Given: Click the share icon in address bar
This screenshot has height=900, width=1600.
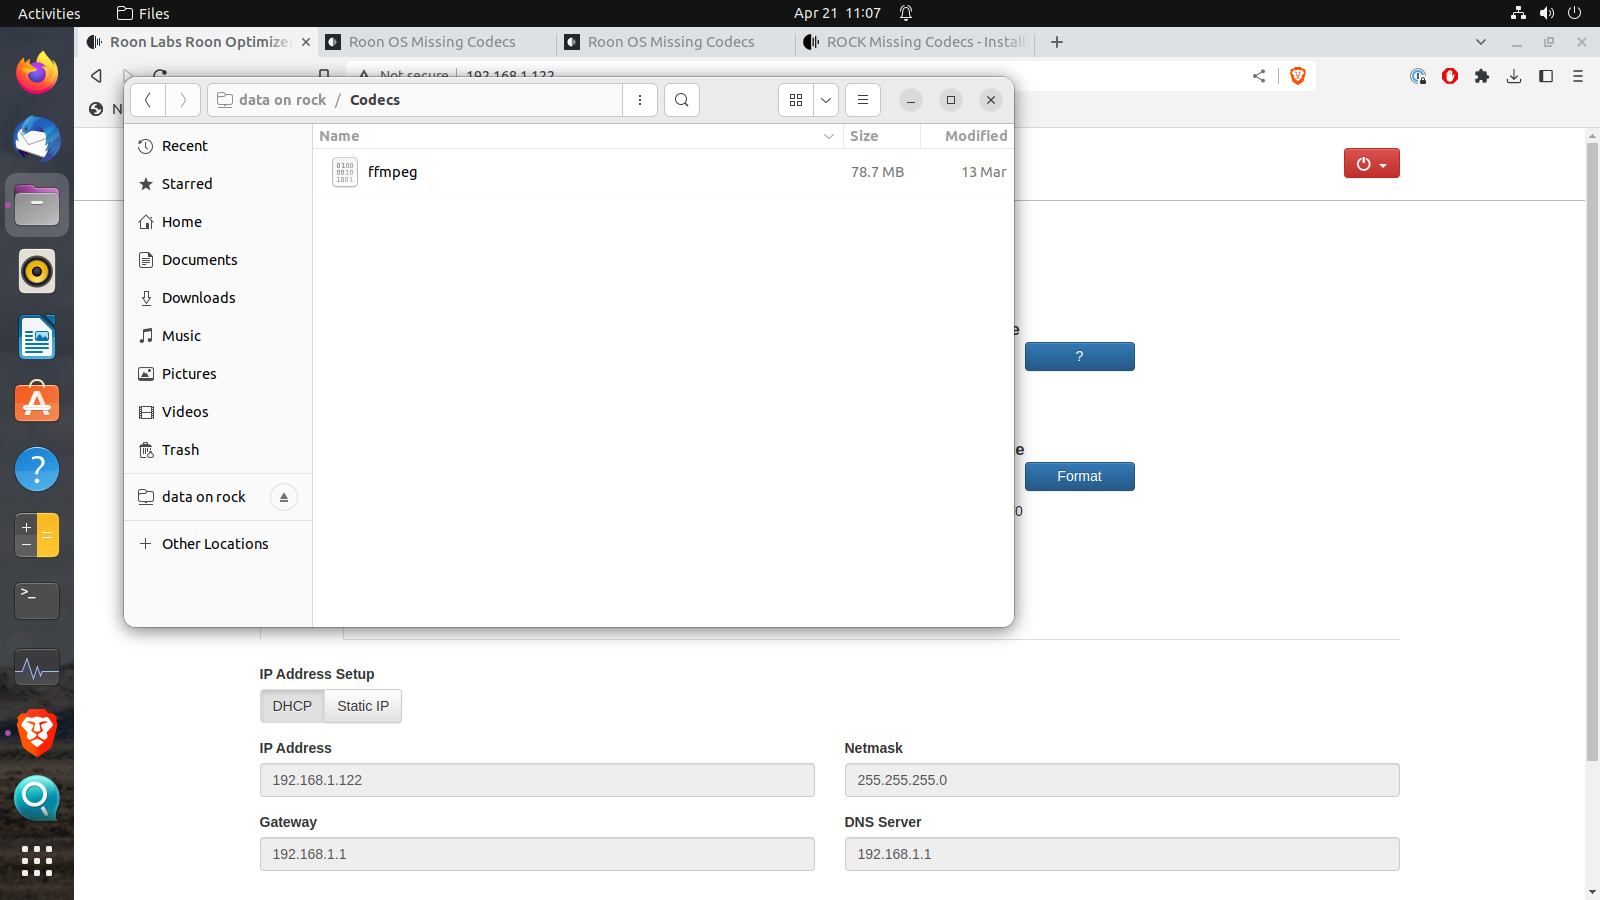Looking at the screenshot, I should pos(1259,76).
